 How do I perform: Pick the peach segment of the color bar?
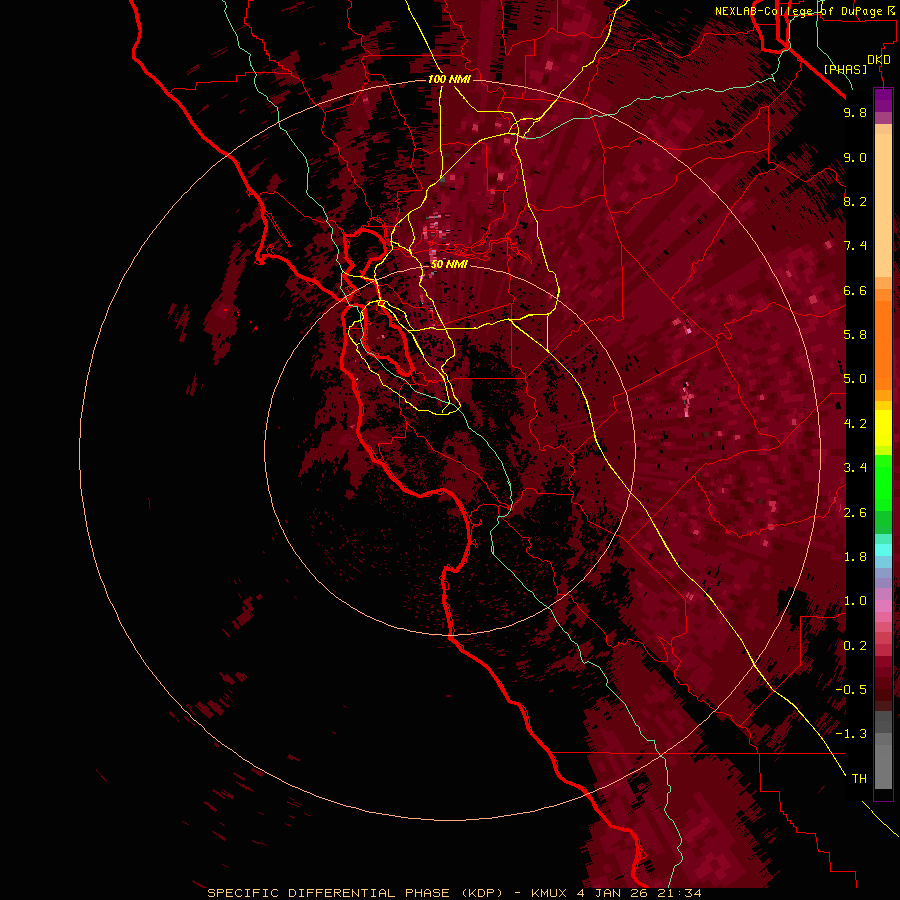click(x=883, y=205)
